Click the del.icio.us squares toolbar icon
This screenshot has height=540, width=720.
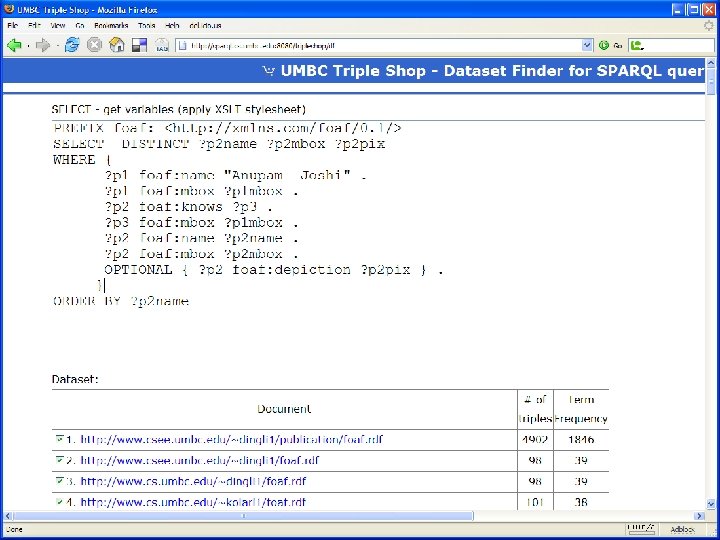point(139,45)
